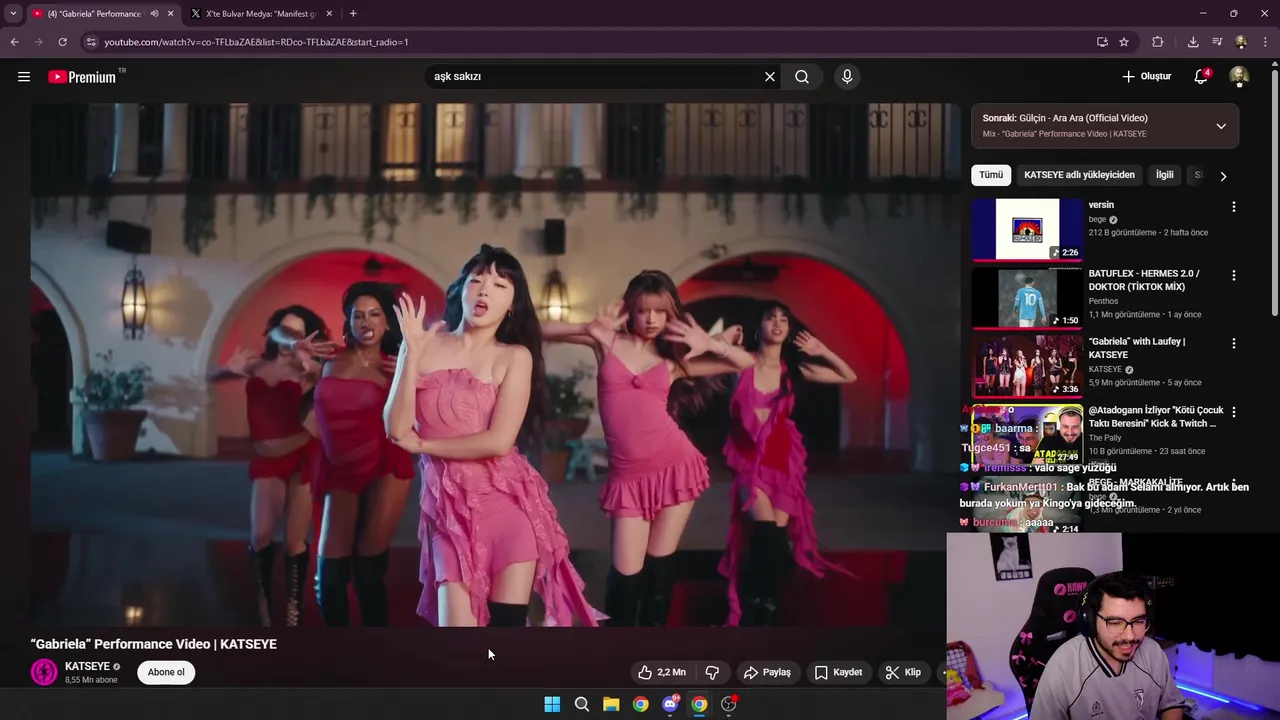This screenshot has height=720, width=1280.
Task: Mute the "Gabriela" Performance tab audio
Action: (x=154, y=14)
